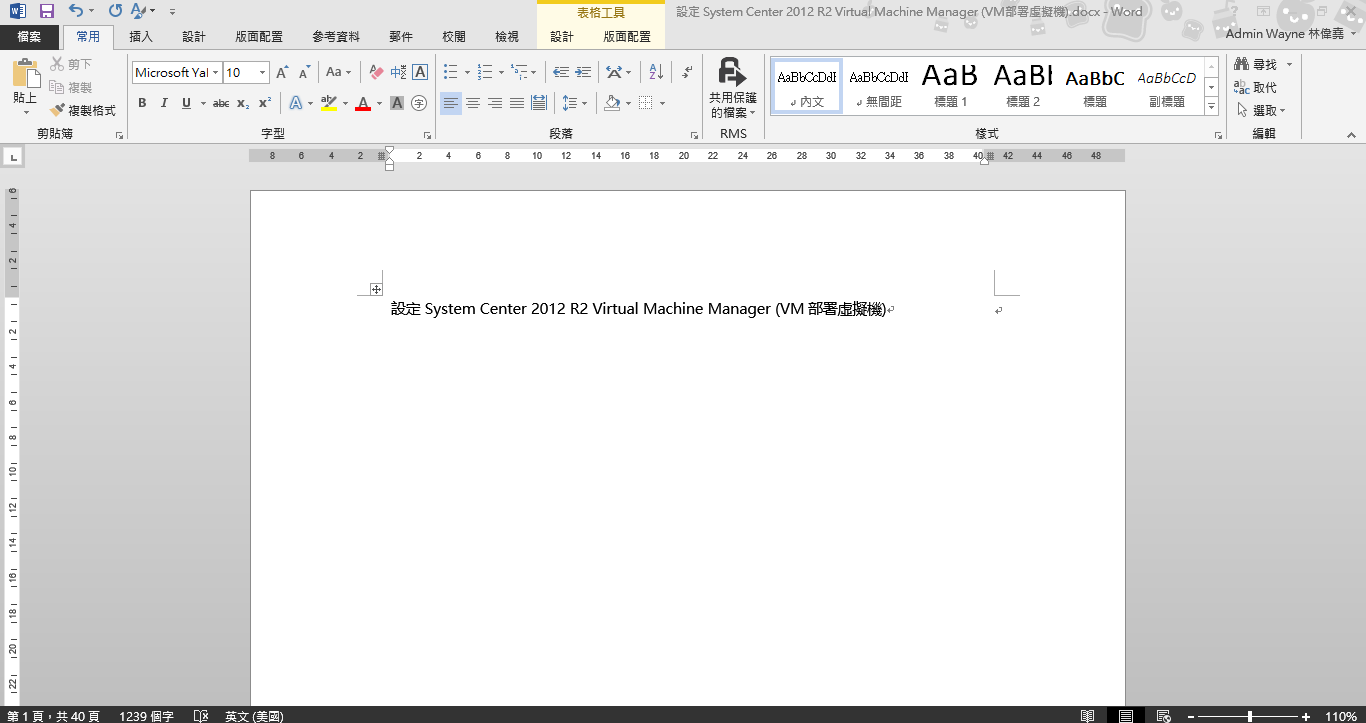Click the 英文 (美國) language indicator

[254, 716]
